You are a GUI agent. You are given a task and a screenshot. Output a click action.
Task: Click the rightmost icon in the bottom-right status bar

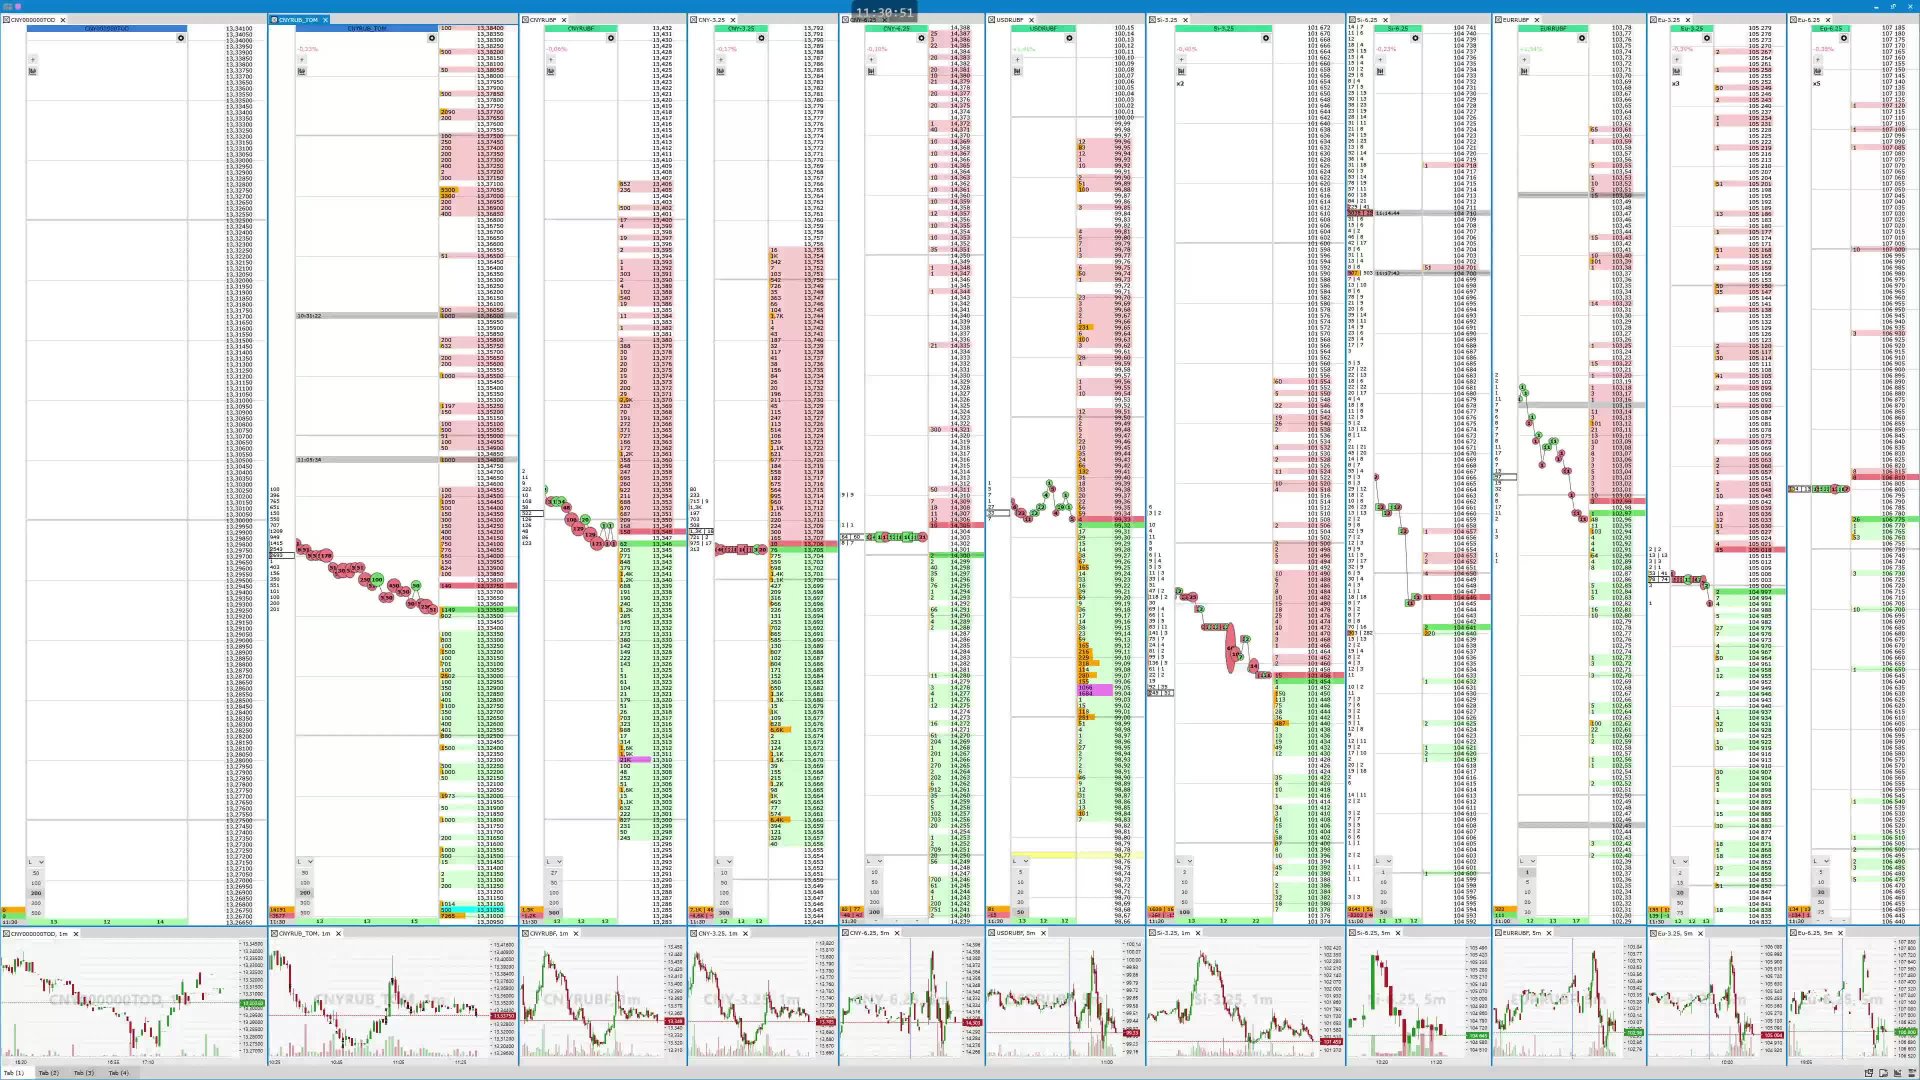[1913, 1072]
